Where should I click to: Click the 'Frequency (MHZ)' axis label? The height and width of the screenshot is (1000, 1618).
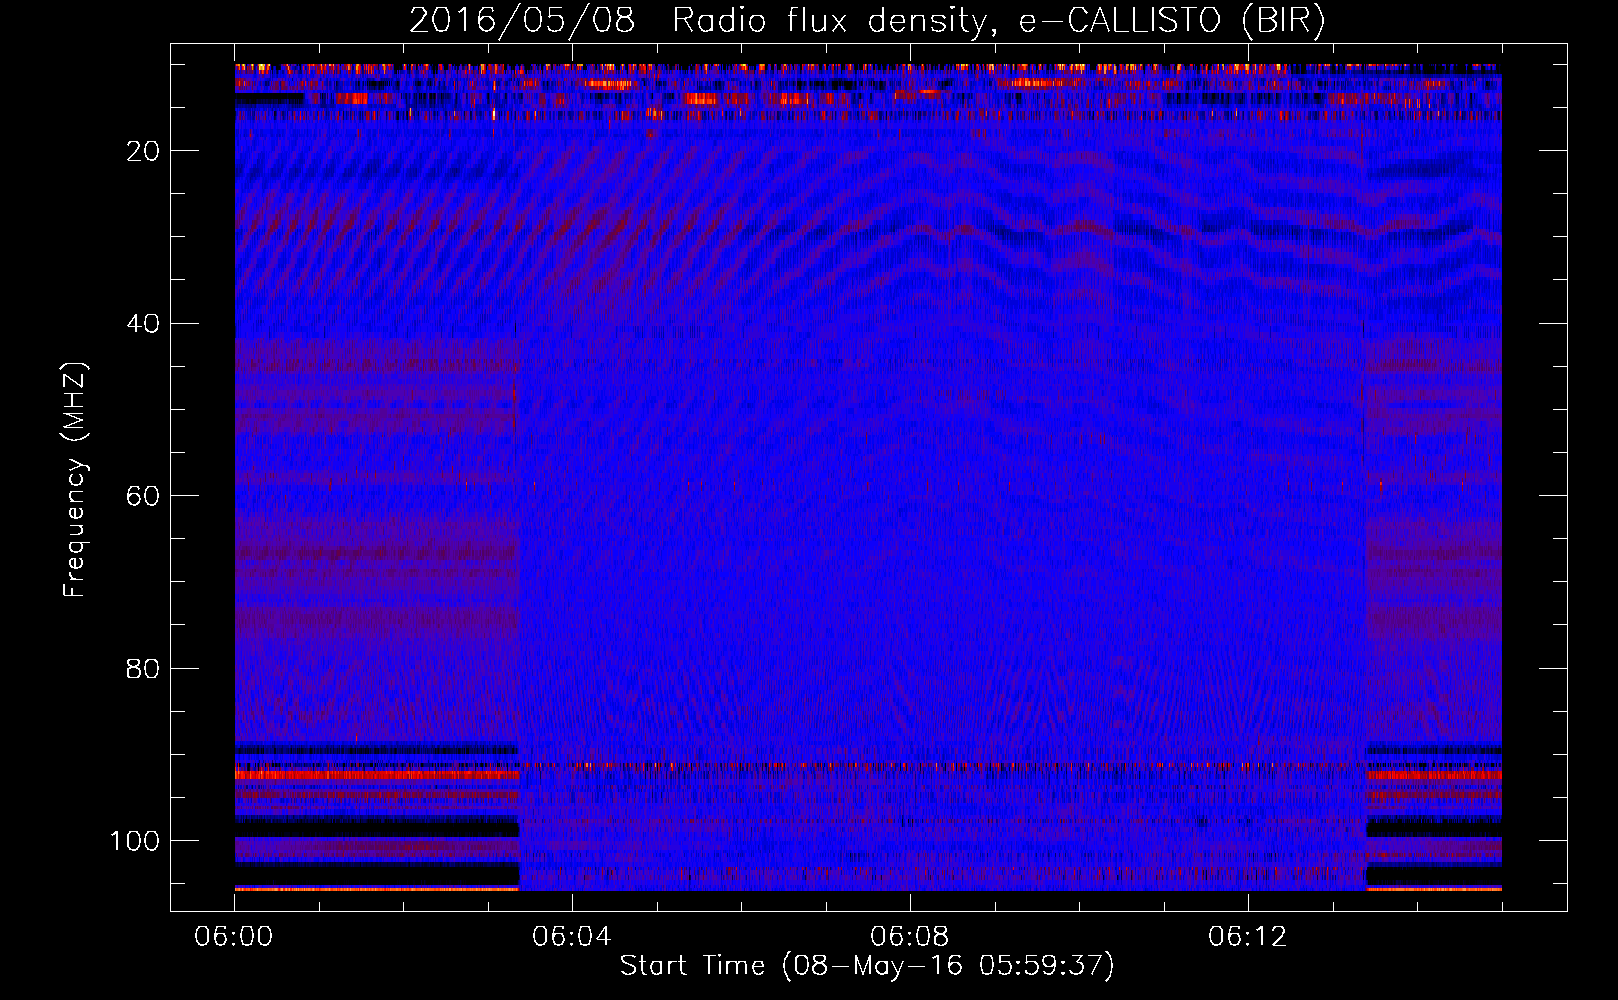pyautogui.click(x=76, y=480)
